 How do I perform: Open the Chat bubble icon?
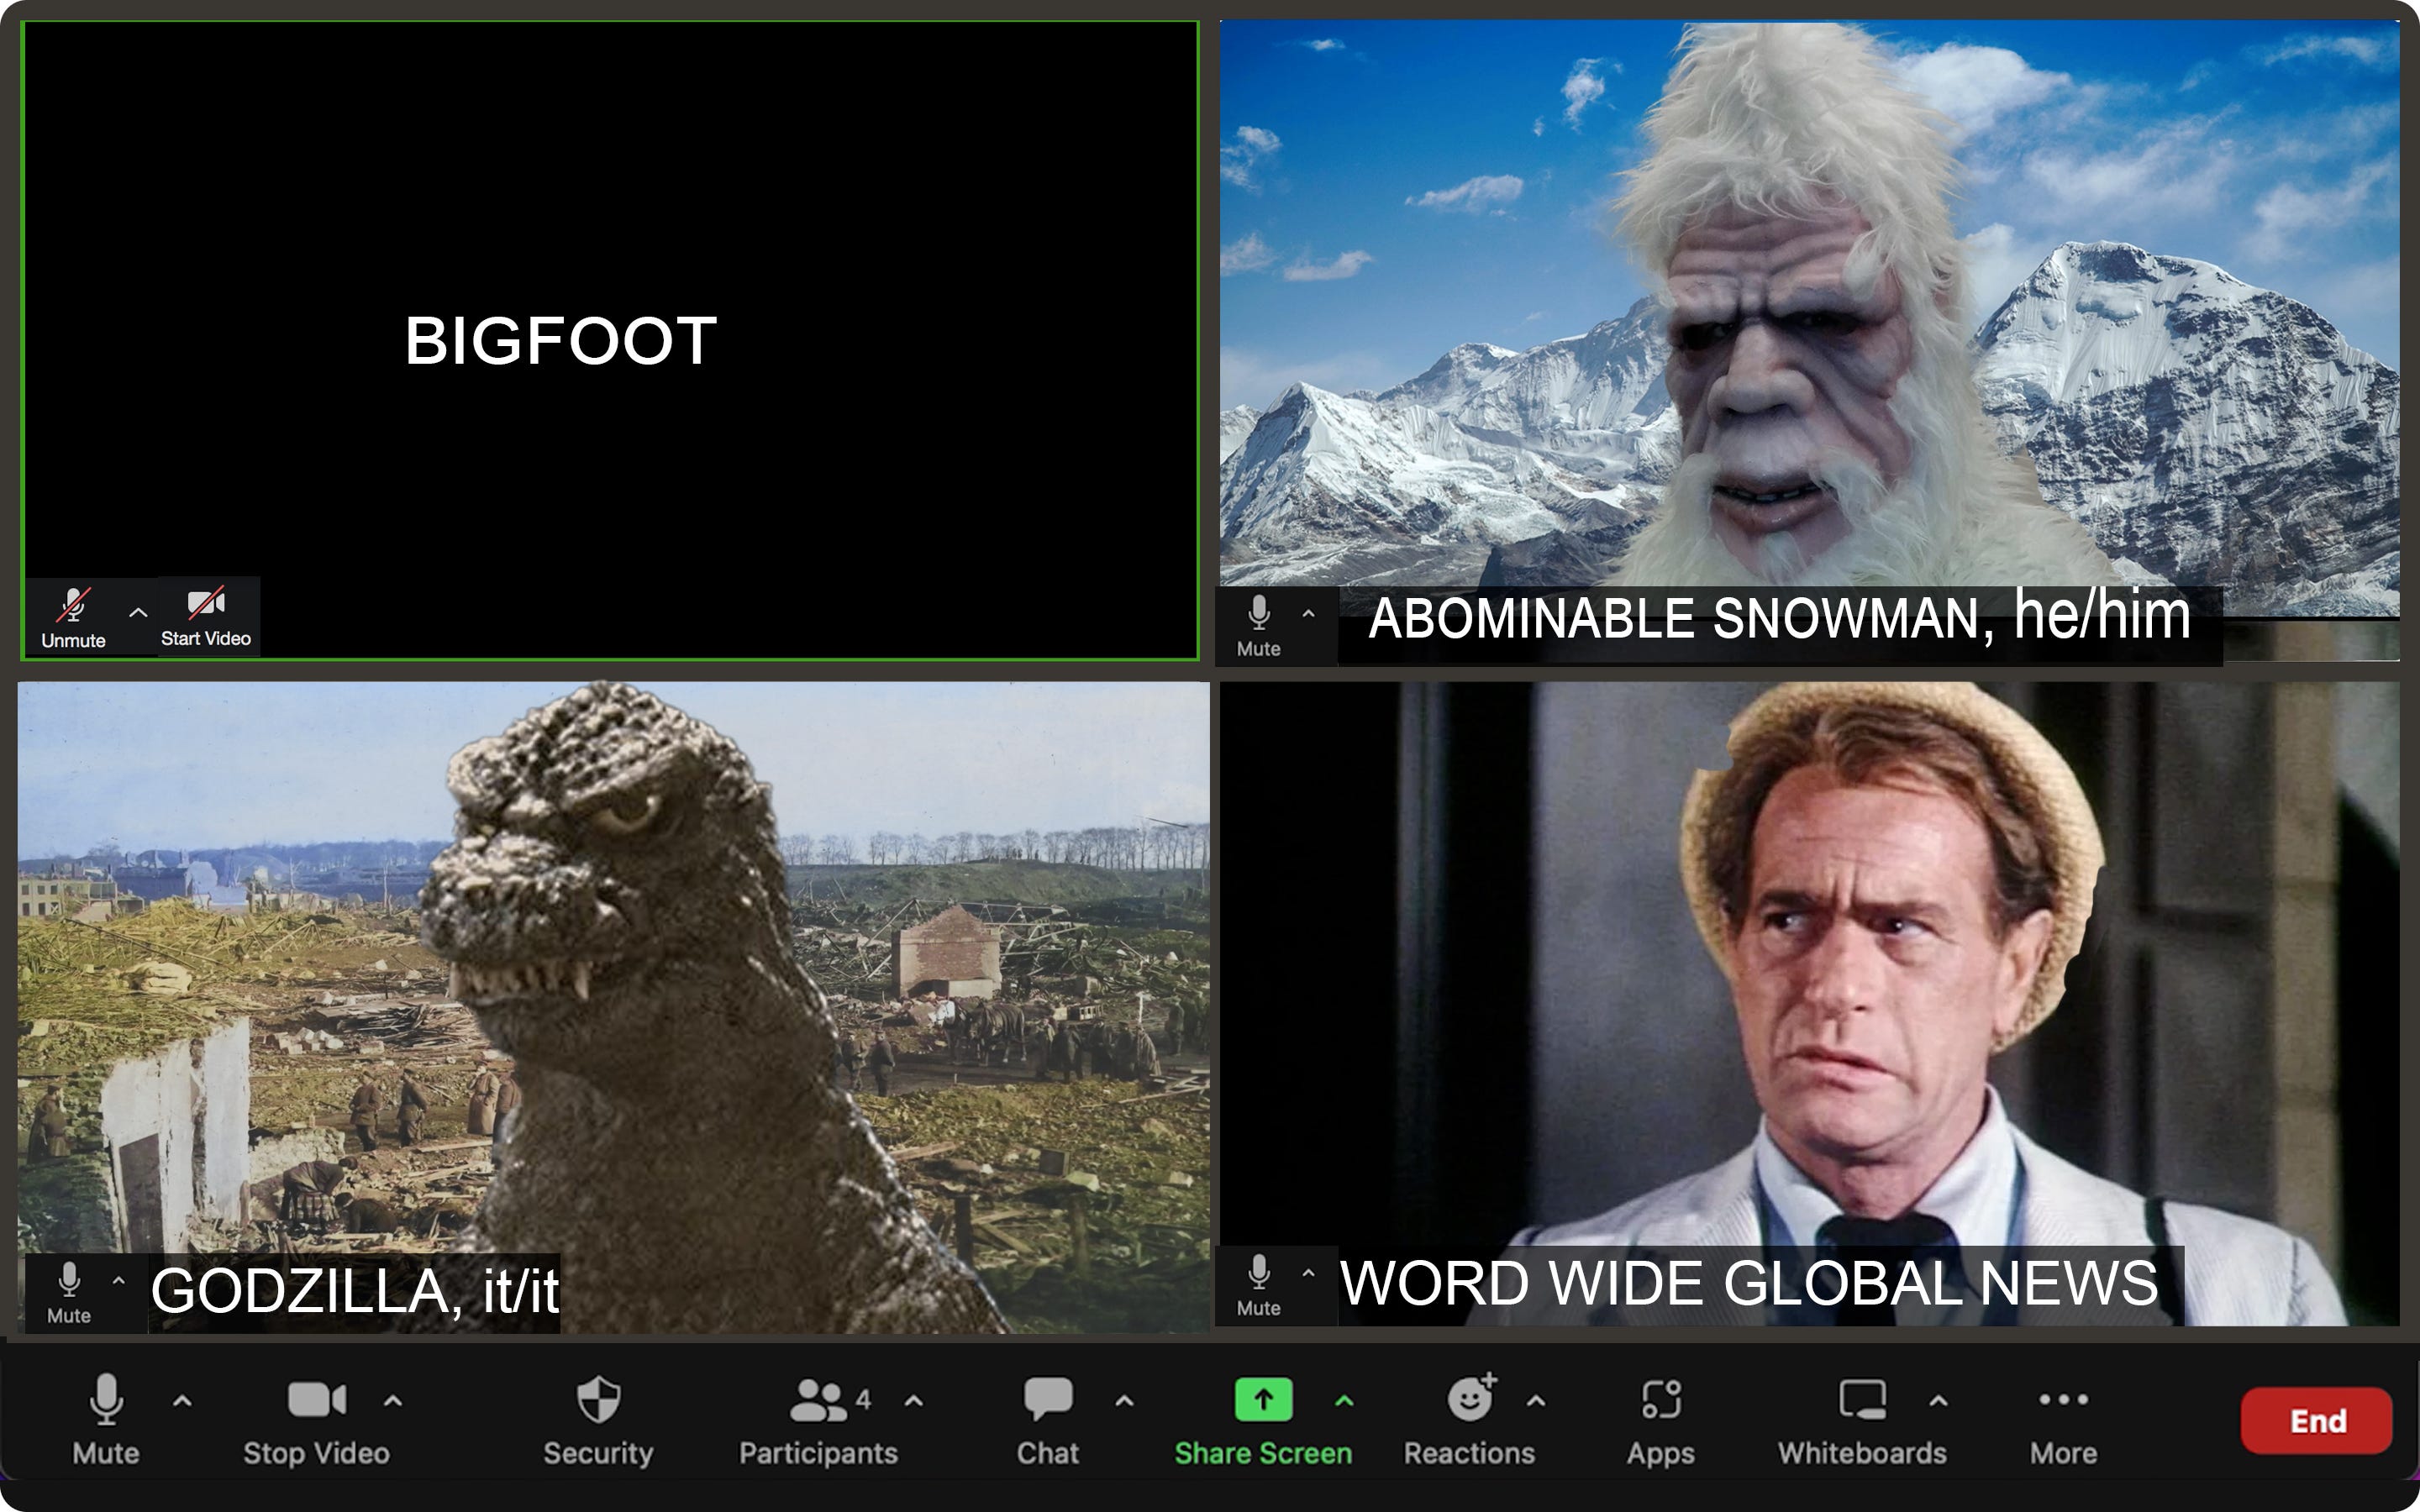tap(1048, 1398)
